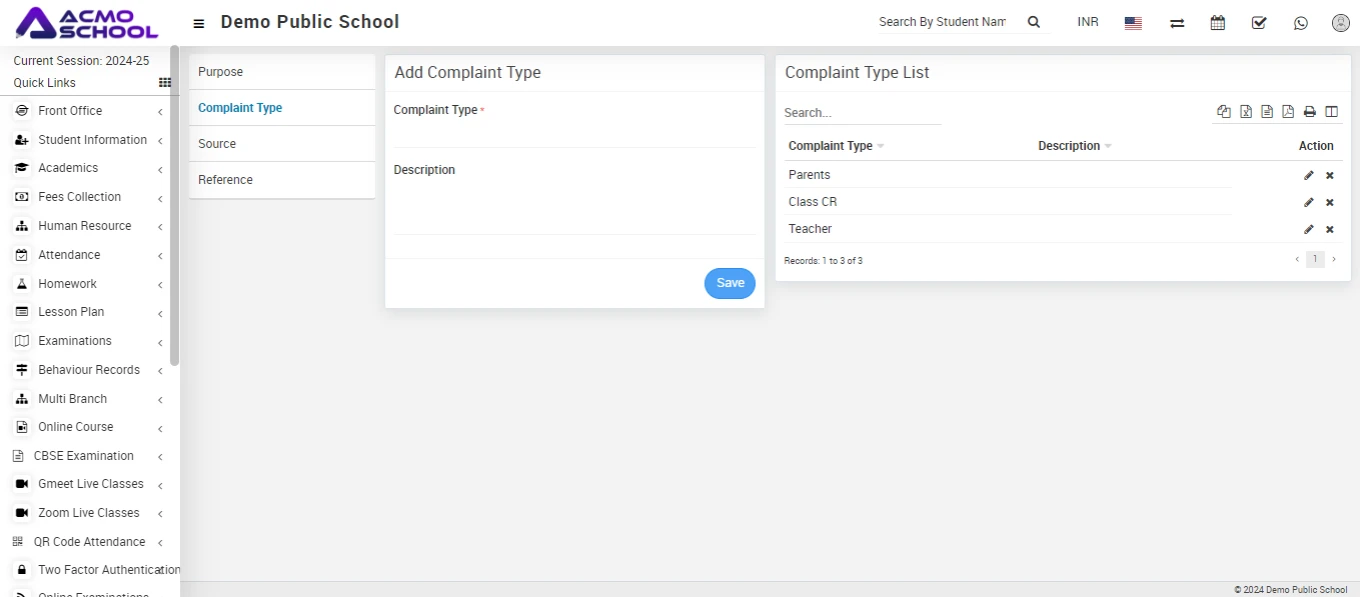Print the complaint type list
Screen dimensions: 1360x597
1309,112
